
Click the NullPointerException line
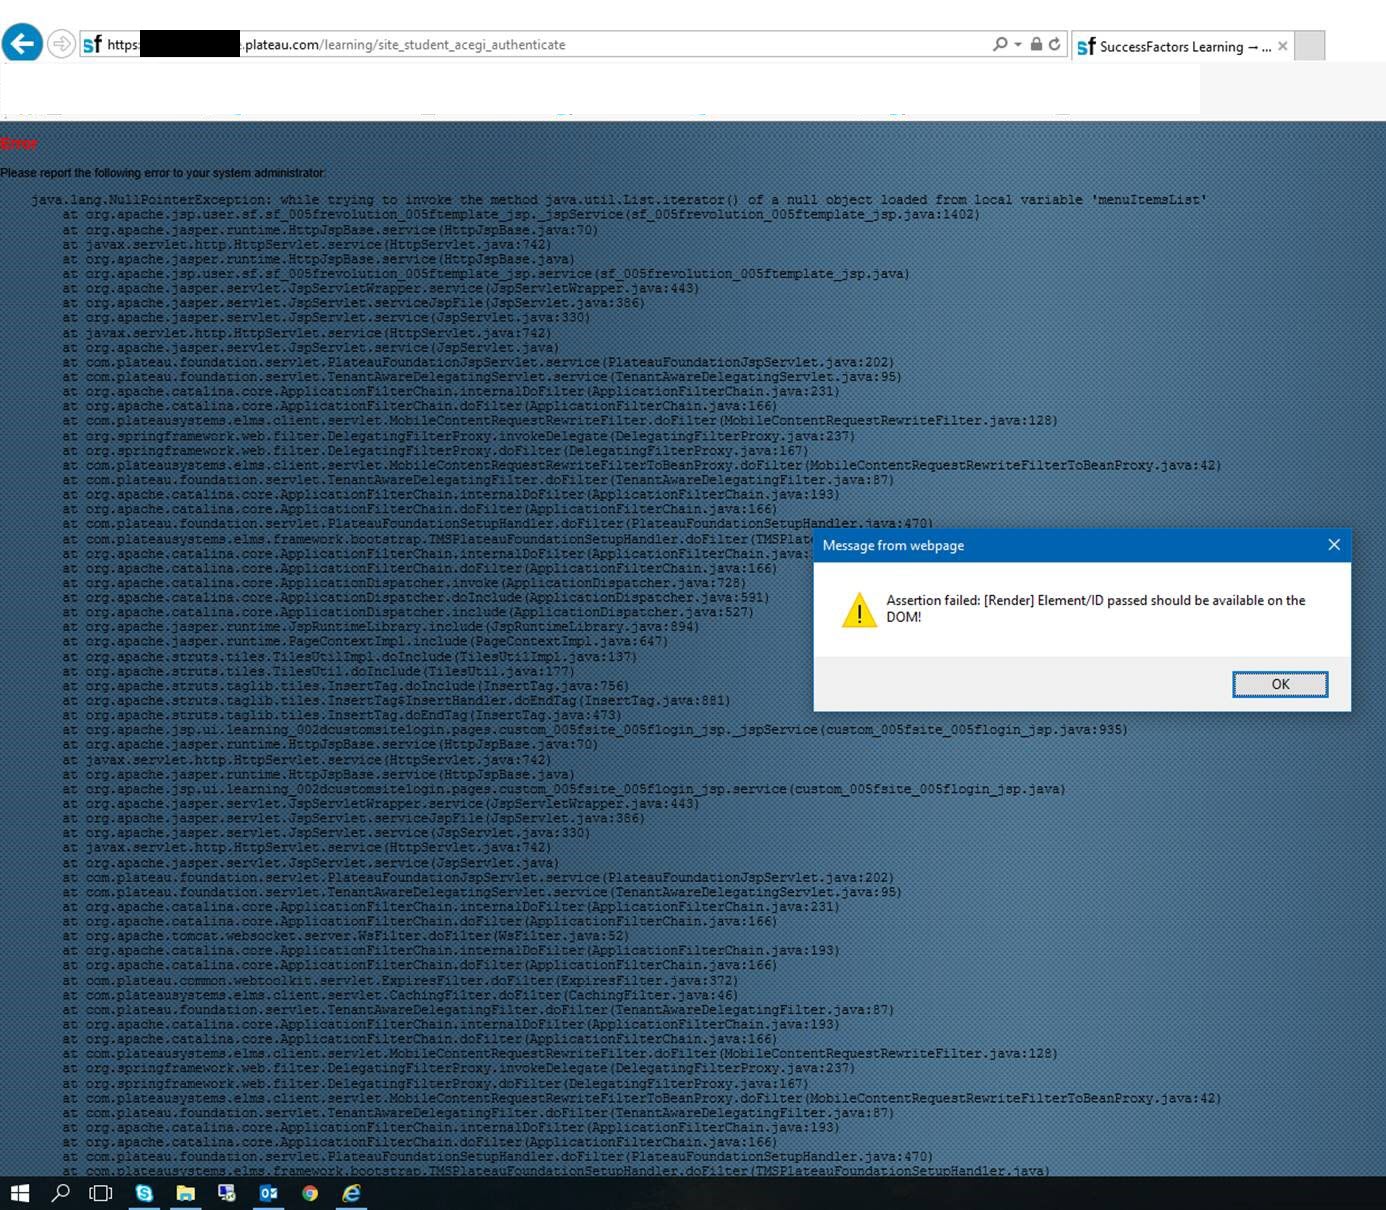pos(618,200)
